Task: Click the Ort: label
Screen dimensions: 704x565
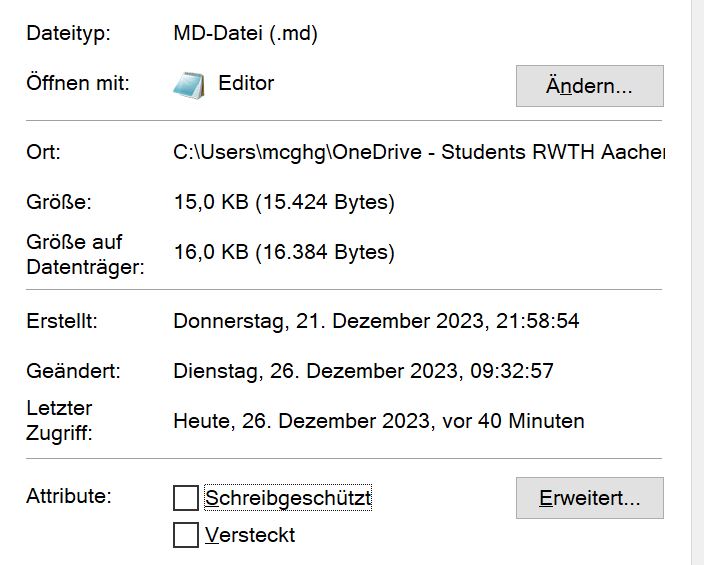Action: click(x=44, y=153)
